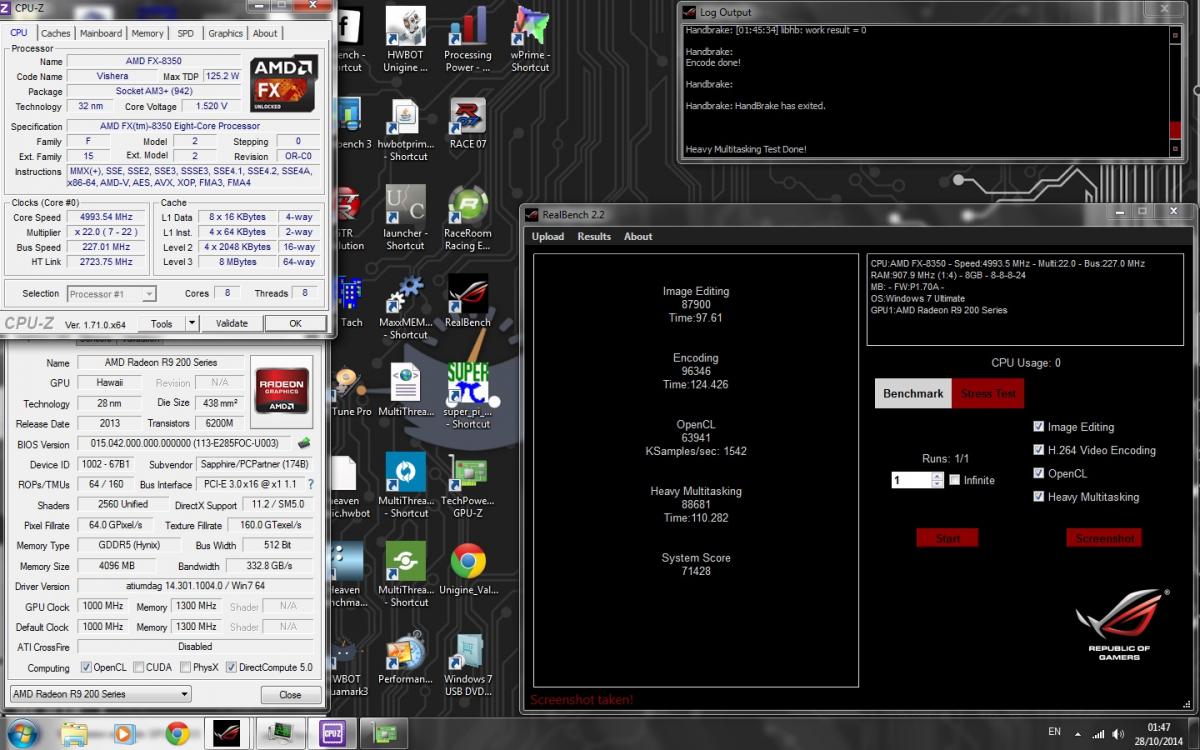Open the Unigine_Valley Chrome-style desktop icon
The width and height of the screenshot is (1200, 750).
[x=467, y=569]
